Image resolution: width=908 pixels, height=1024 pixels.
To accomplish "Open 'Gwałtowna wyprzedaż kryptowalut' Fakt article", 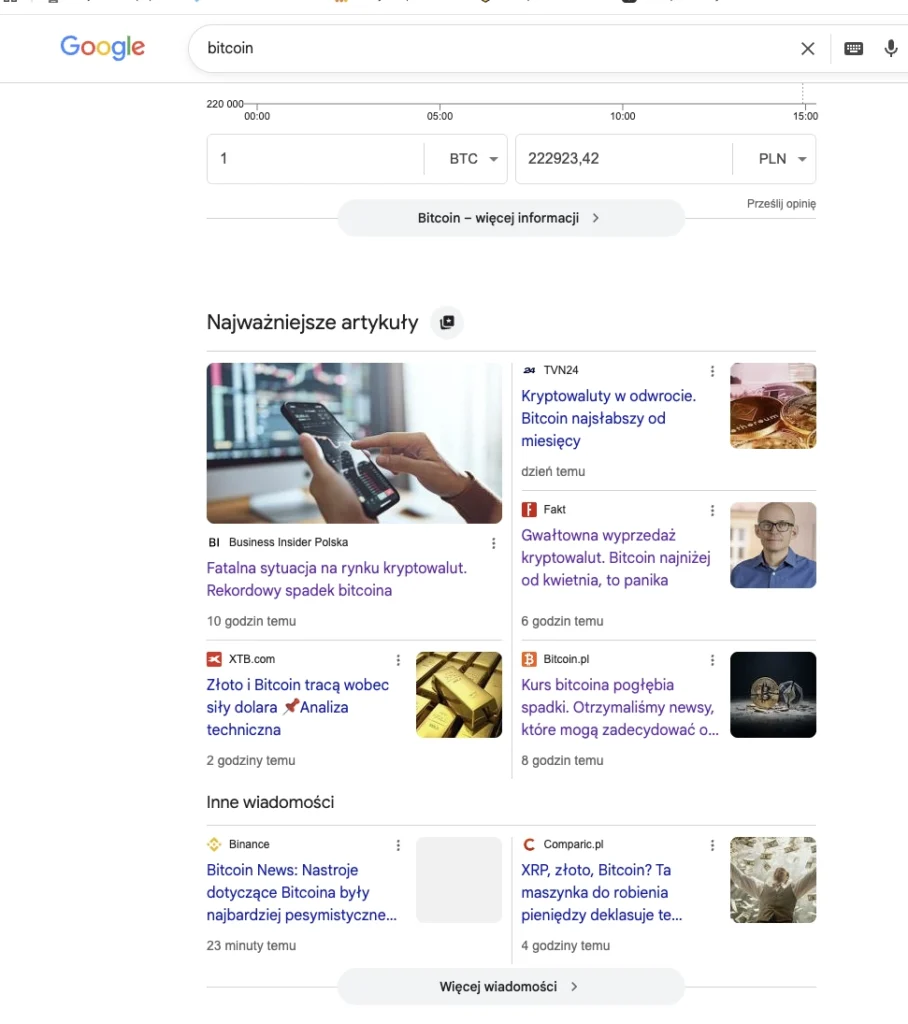I will pyautogui.click(x=616, y=558).
